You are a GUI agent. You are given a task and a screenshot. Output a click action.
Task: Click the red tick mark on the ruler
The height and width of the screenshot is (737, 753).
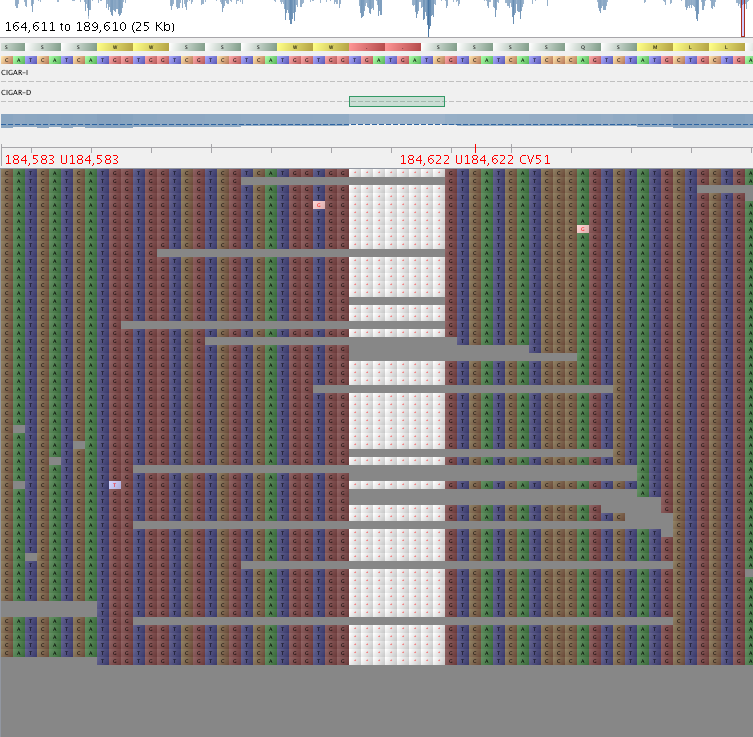[x=475, y=149]
